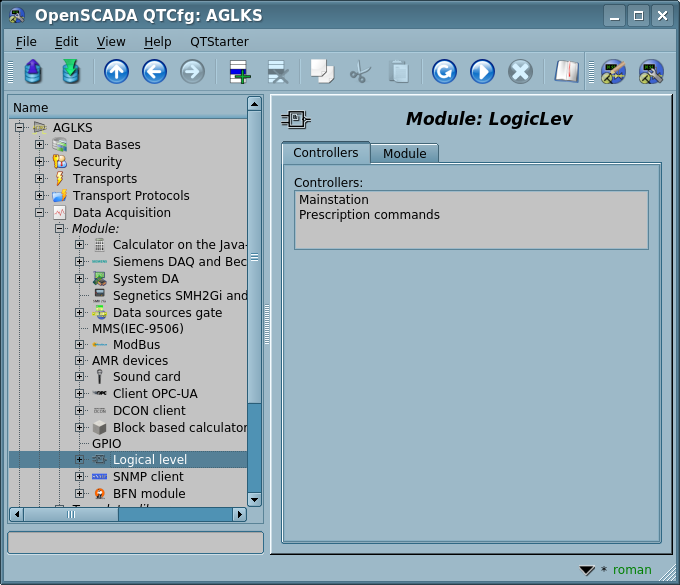Click the tree scrollbar down arrow
680x585 pixels.
tap(254, 500)
